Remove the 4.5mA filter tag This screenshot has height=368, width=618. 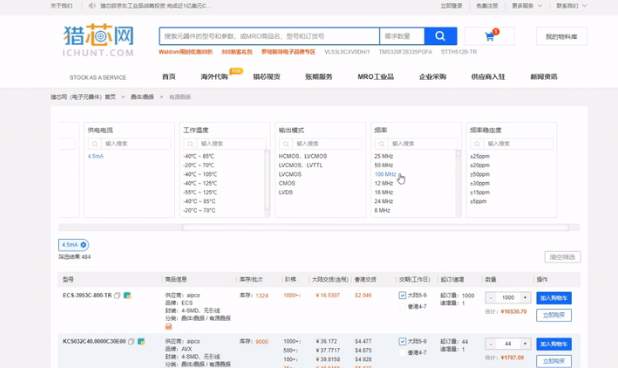point(83,245)
